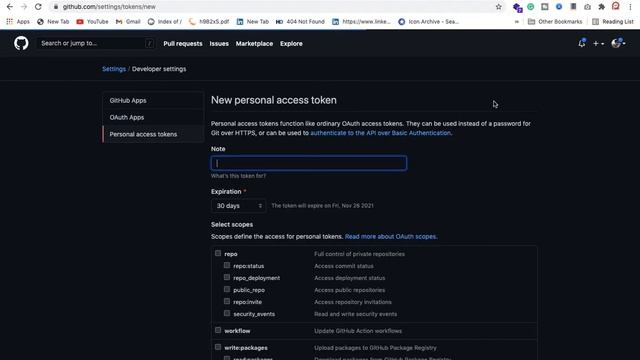
Task: Open the Explore page
Action: click(291, 44)
